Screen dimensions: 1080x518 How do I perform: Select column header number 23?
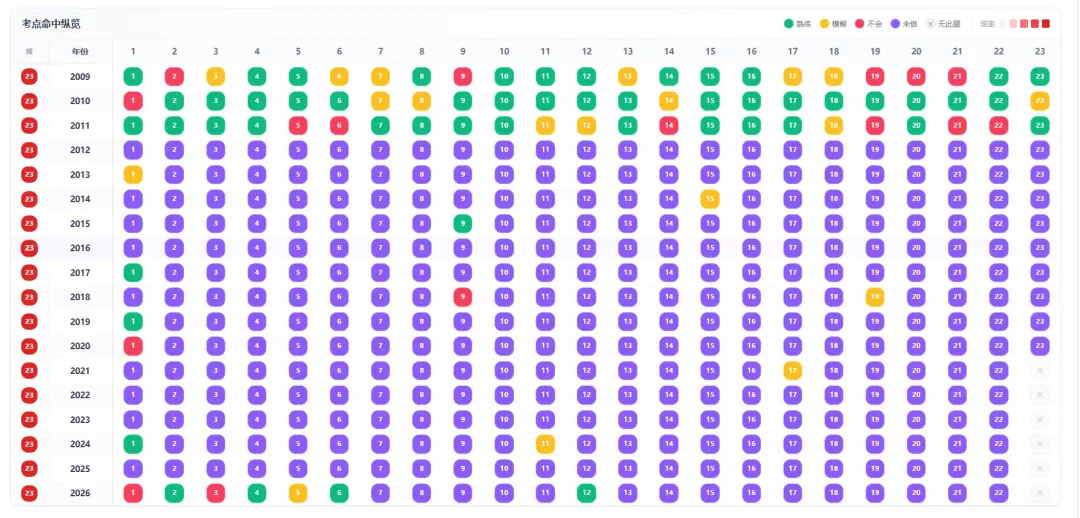tap(1040, 52)
